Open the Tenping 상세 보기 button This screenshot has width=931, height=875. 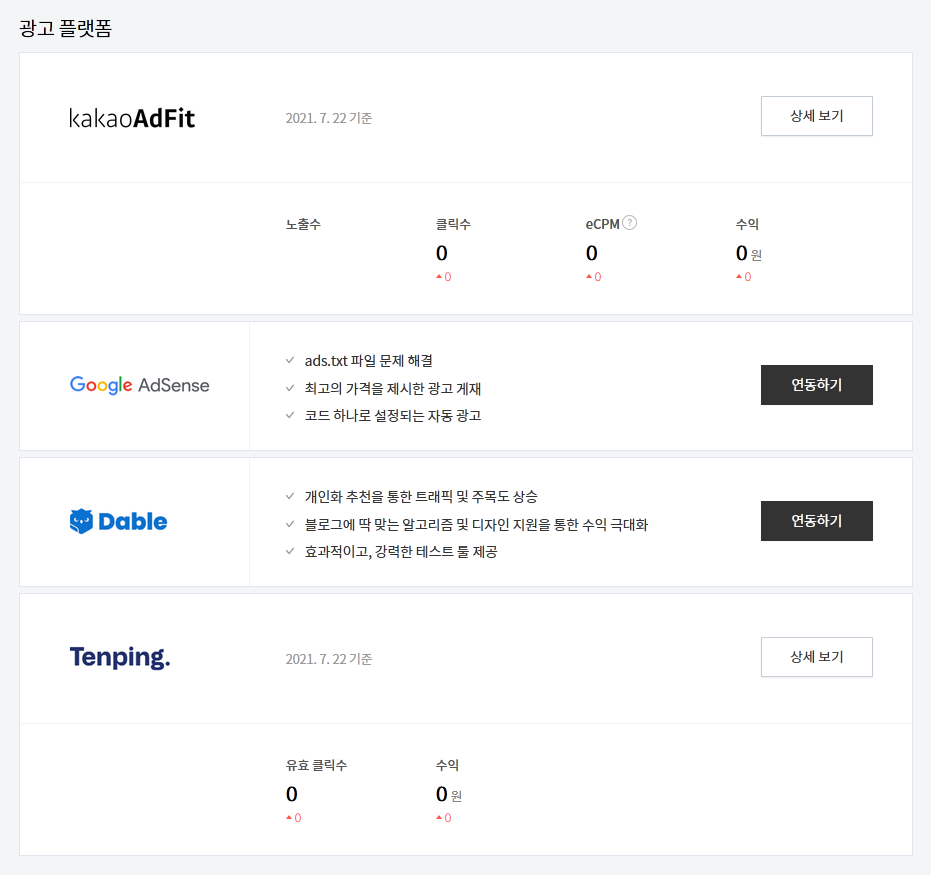point(816,657)
